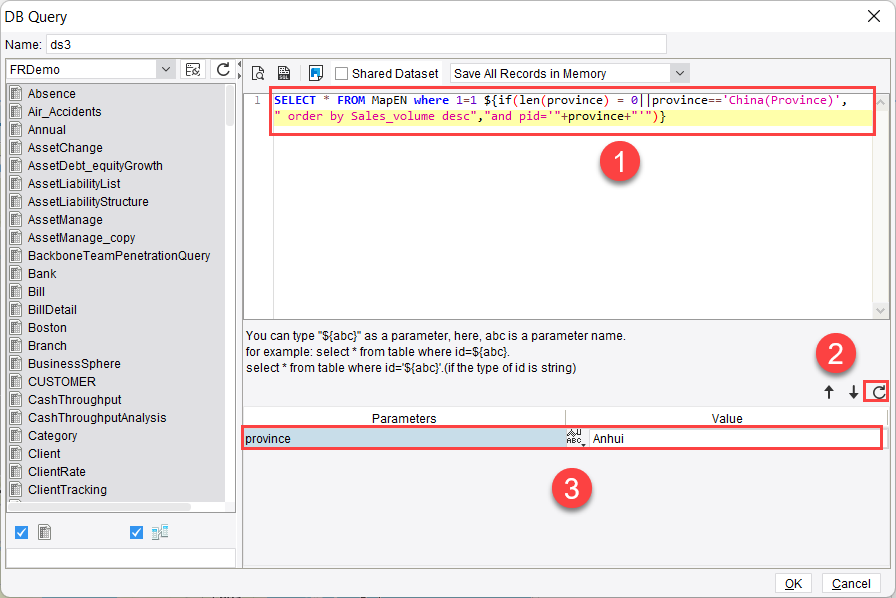Image resolution: width=896 pixels, height=598 pixels.
Task: Preview the query results
Action: pos(258,73)
